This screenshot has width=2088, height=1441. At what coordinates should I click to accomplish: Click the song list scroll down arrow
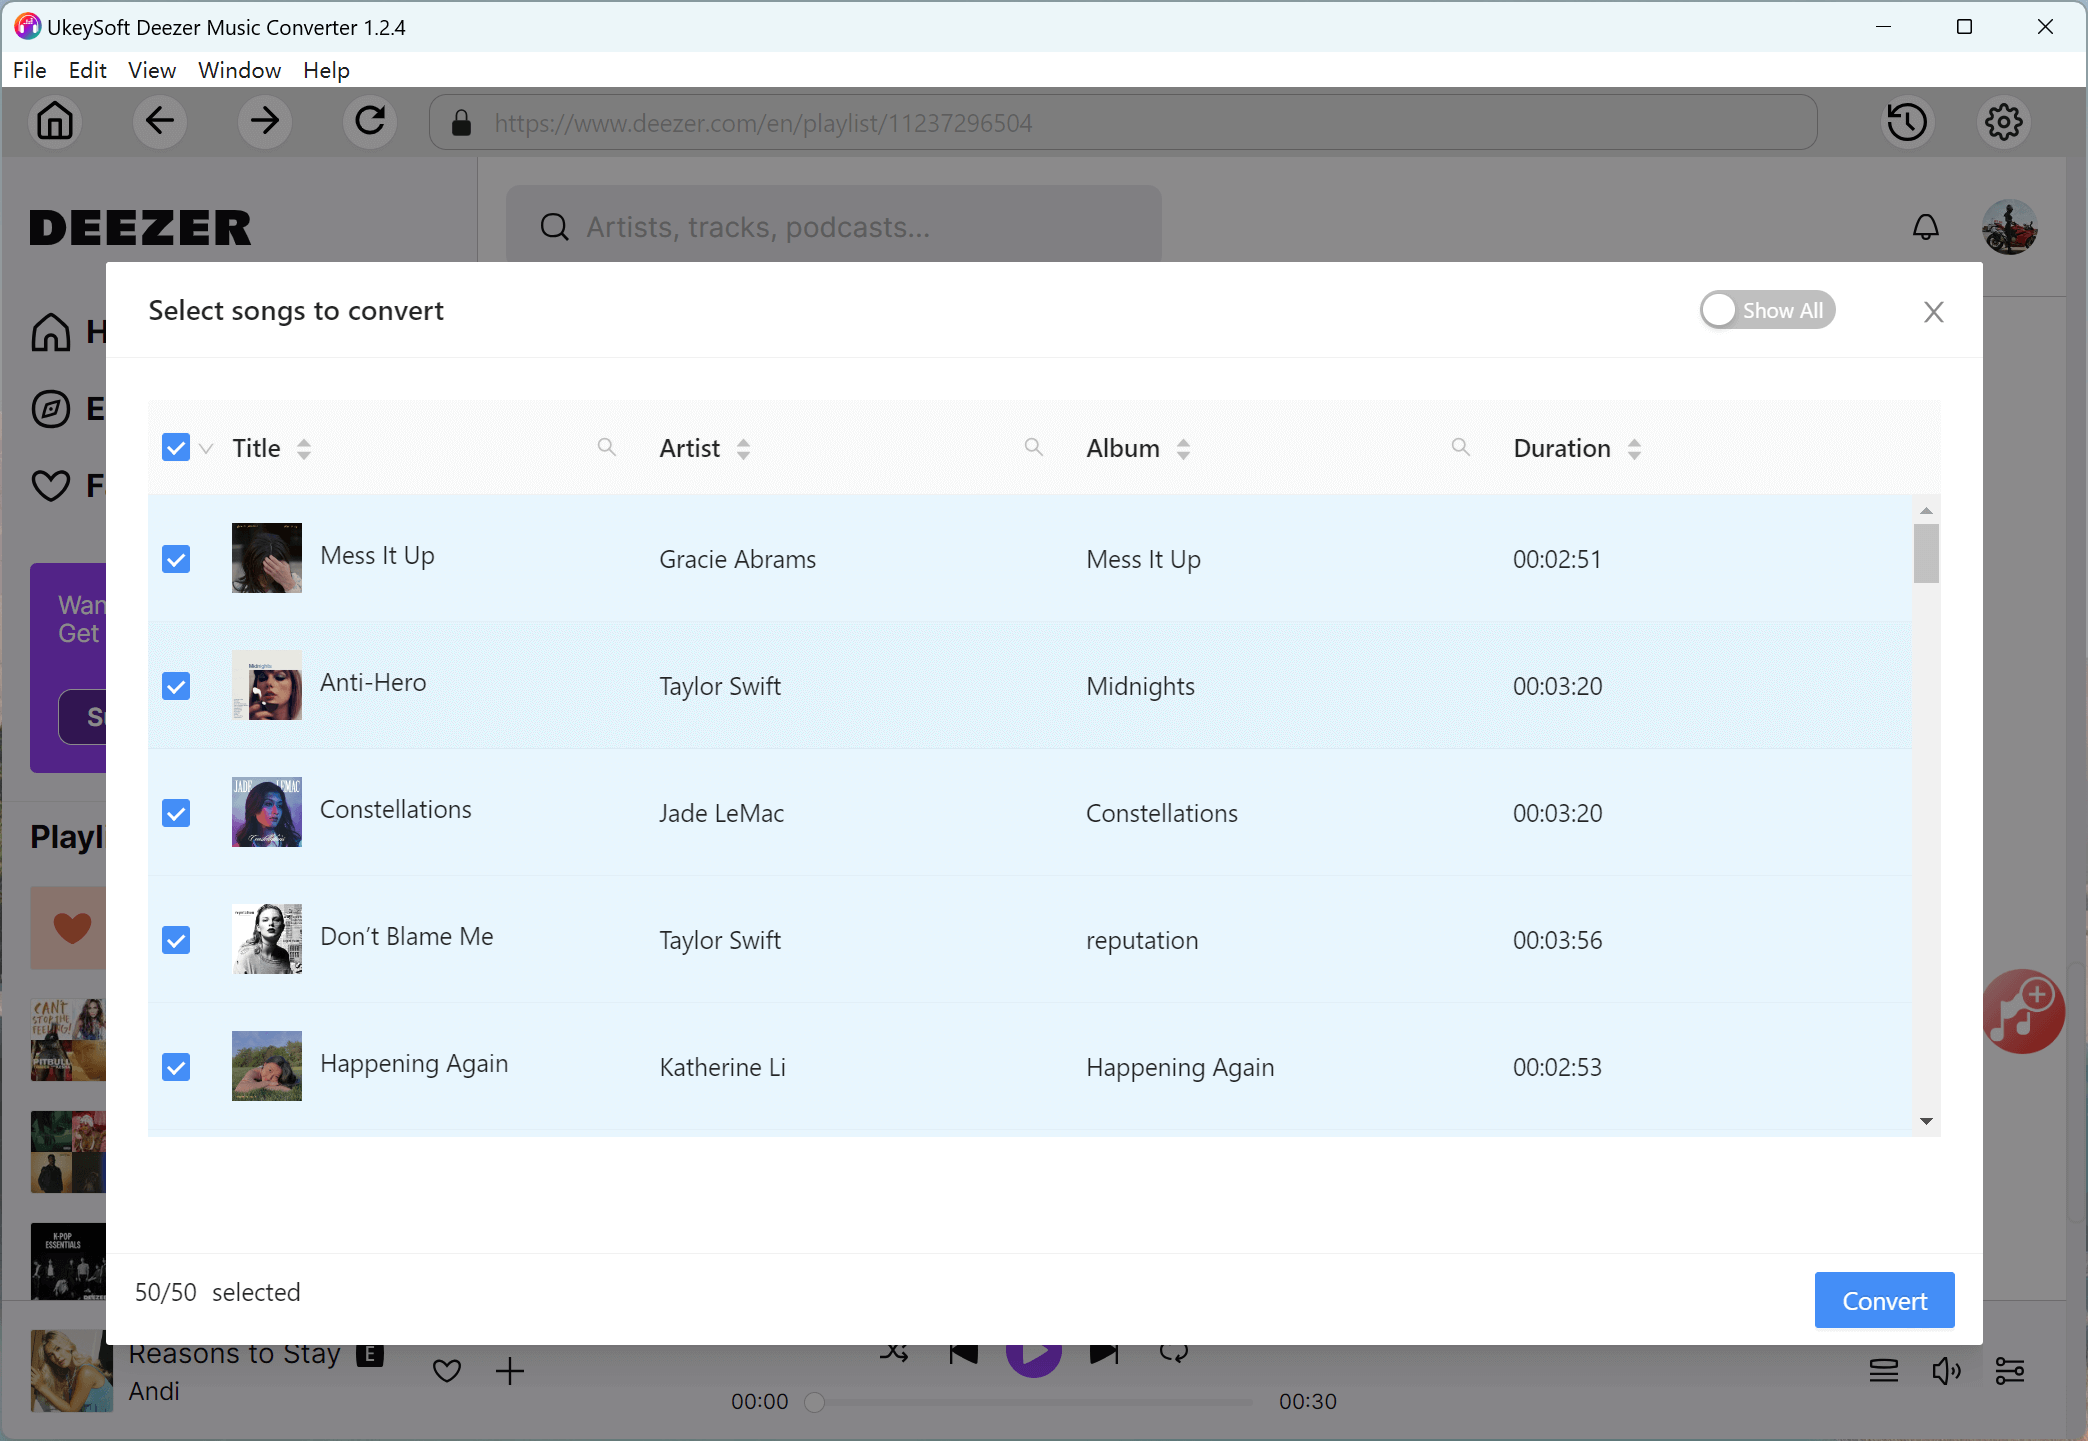pyautogui.click(x=1926, y=1121)
